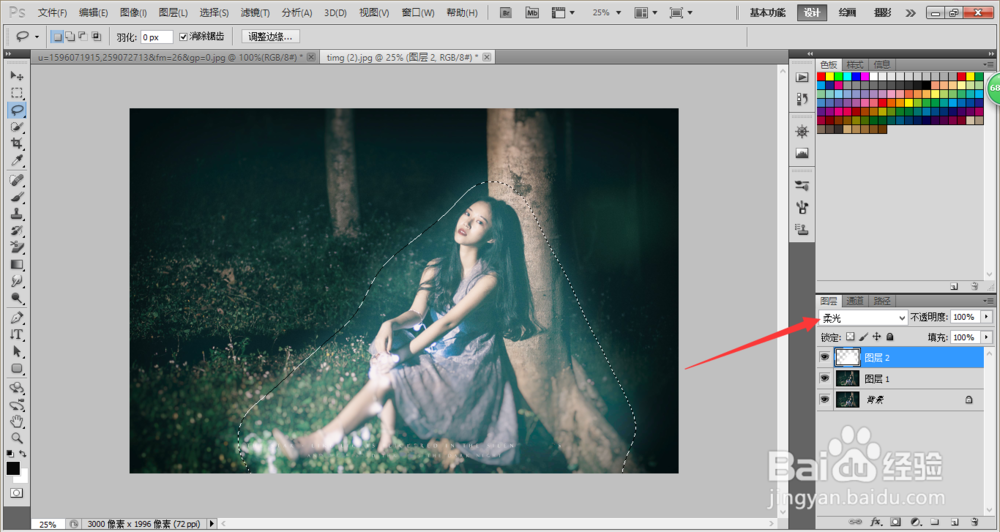Select the Eyedropper tool
The height and width of the screenshot is (532, 1000).
[17, 160]
